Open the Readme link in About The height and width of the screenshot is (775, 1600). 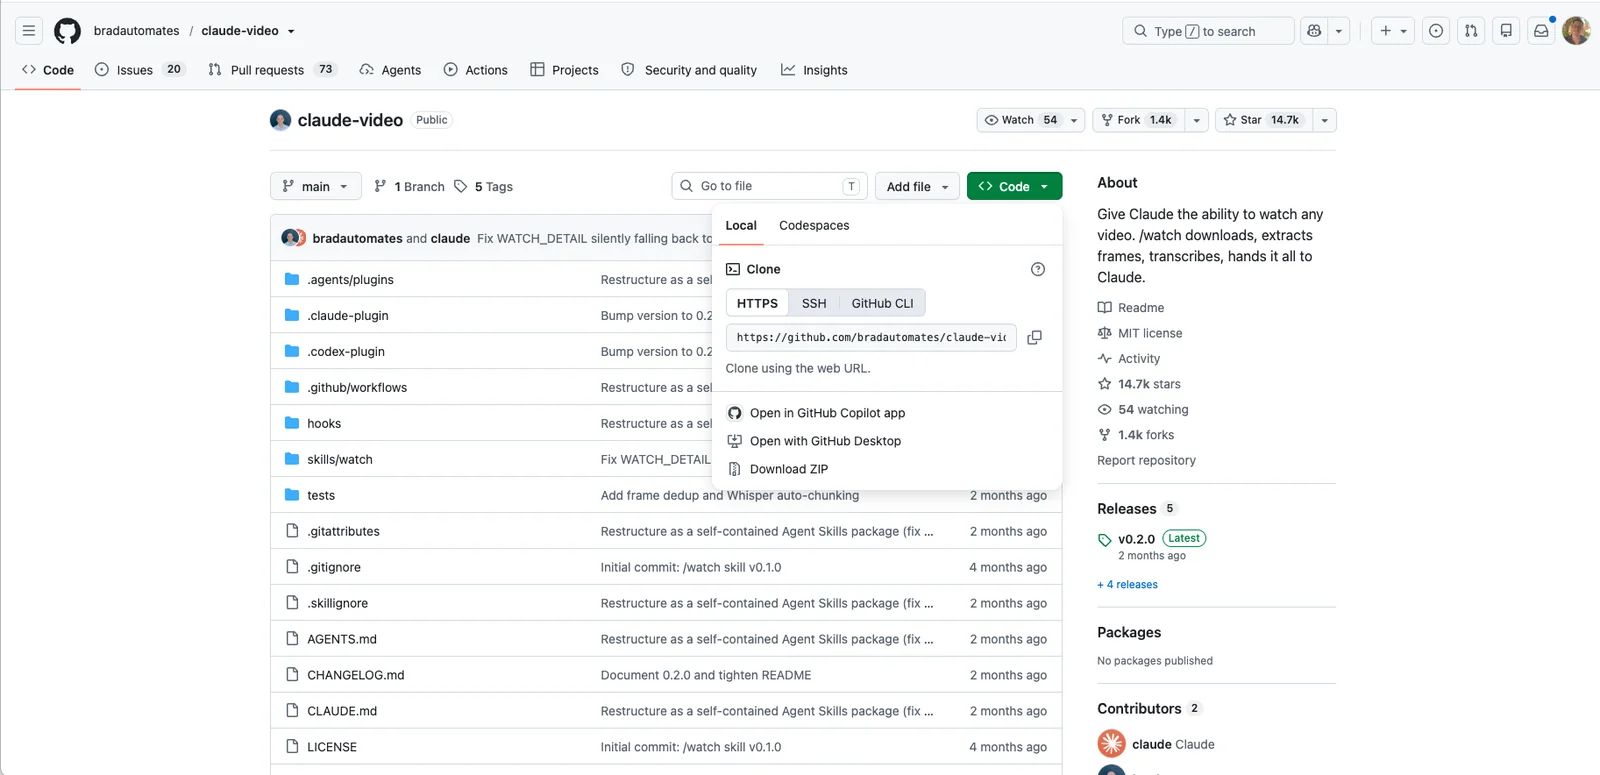(1131, 308)
